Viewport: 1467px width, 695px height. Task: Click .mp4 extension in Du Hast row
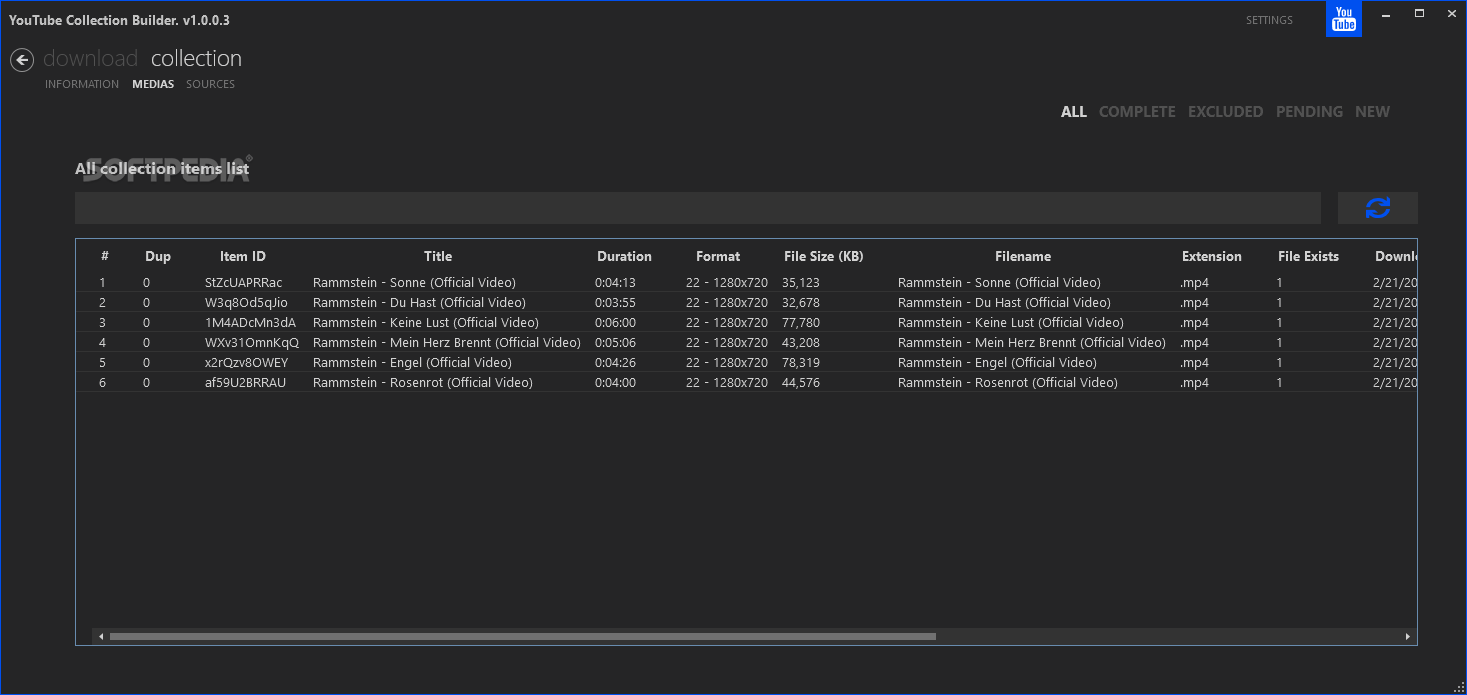pos(1195,303)
